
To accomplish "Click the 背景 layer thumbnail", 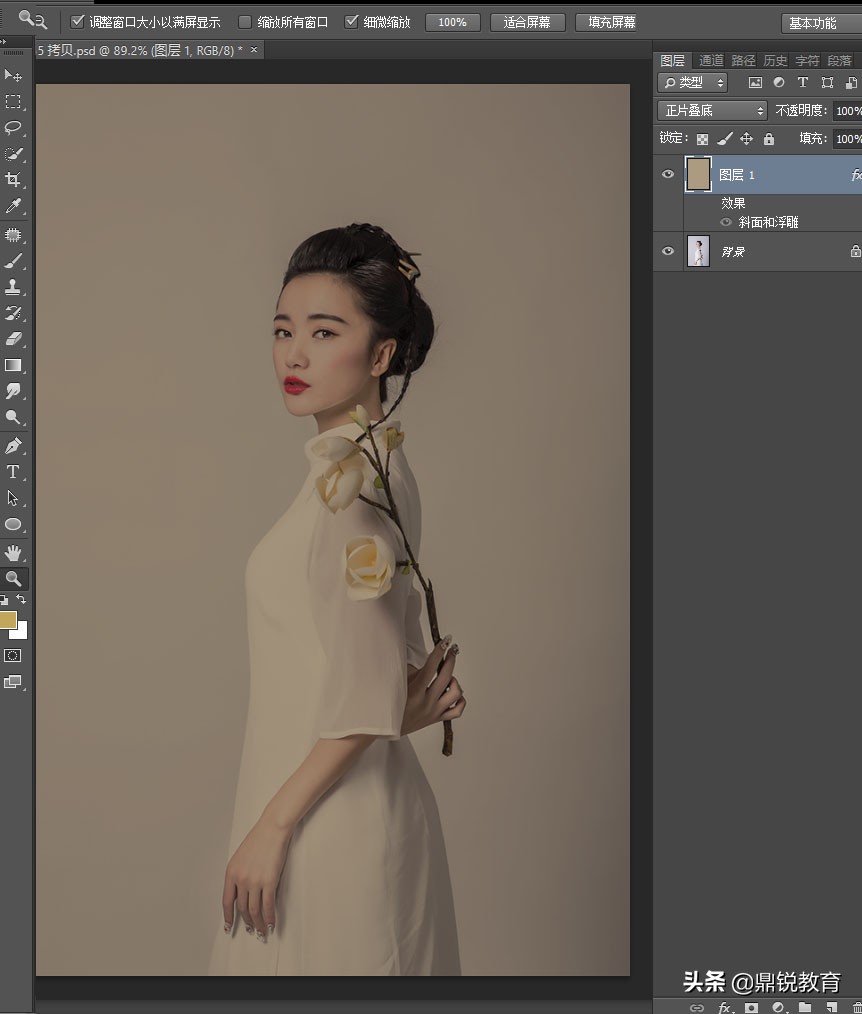I will (697, 251).
